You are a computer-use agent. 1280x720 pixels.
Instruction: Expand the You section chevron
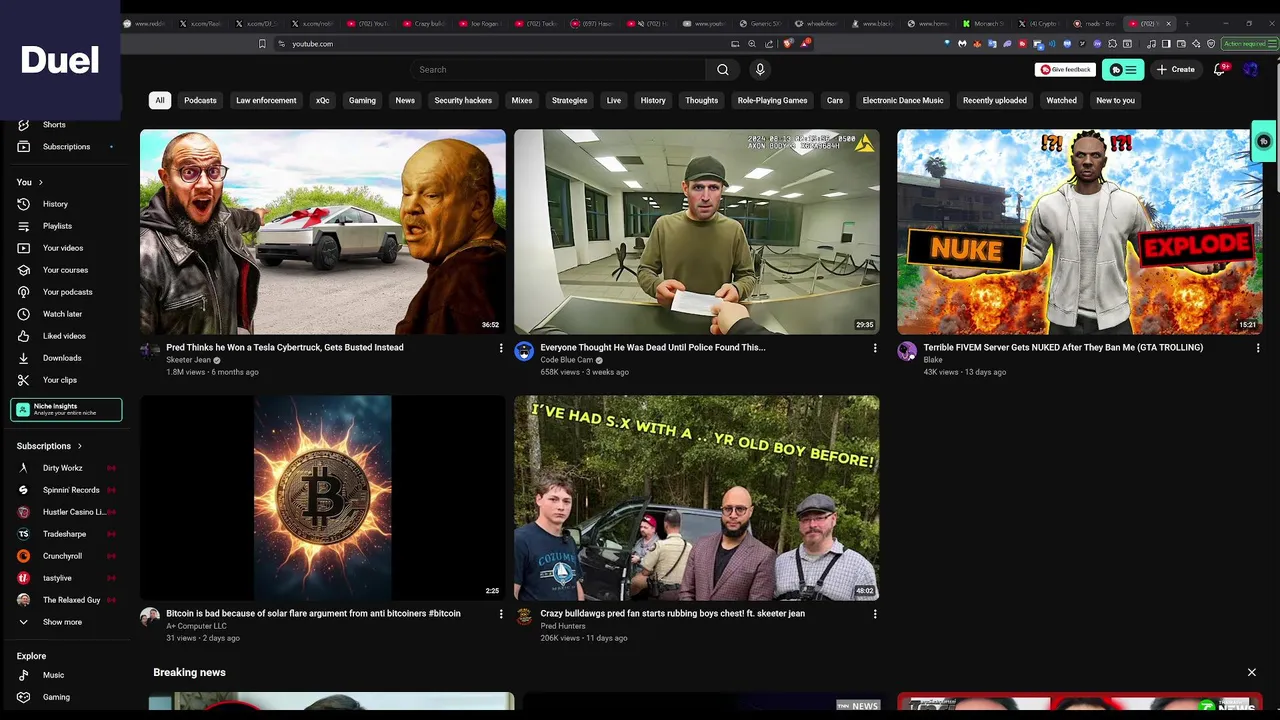(x=40, y=183)
